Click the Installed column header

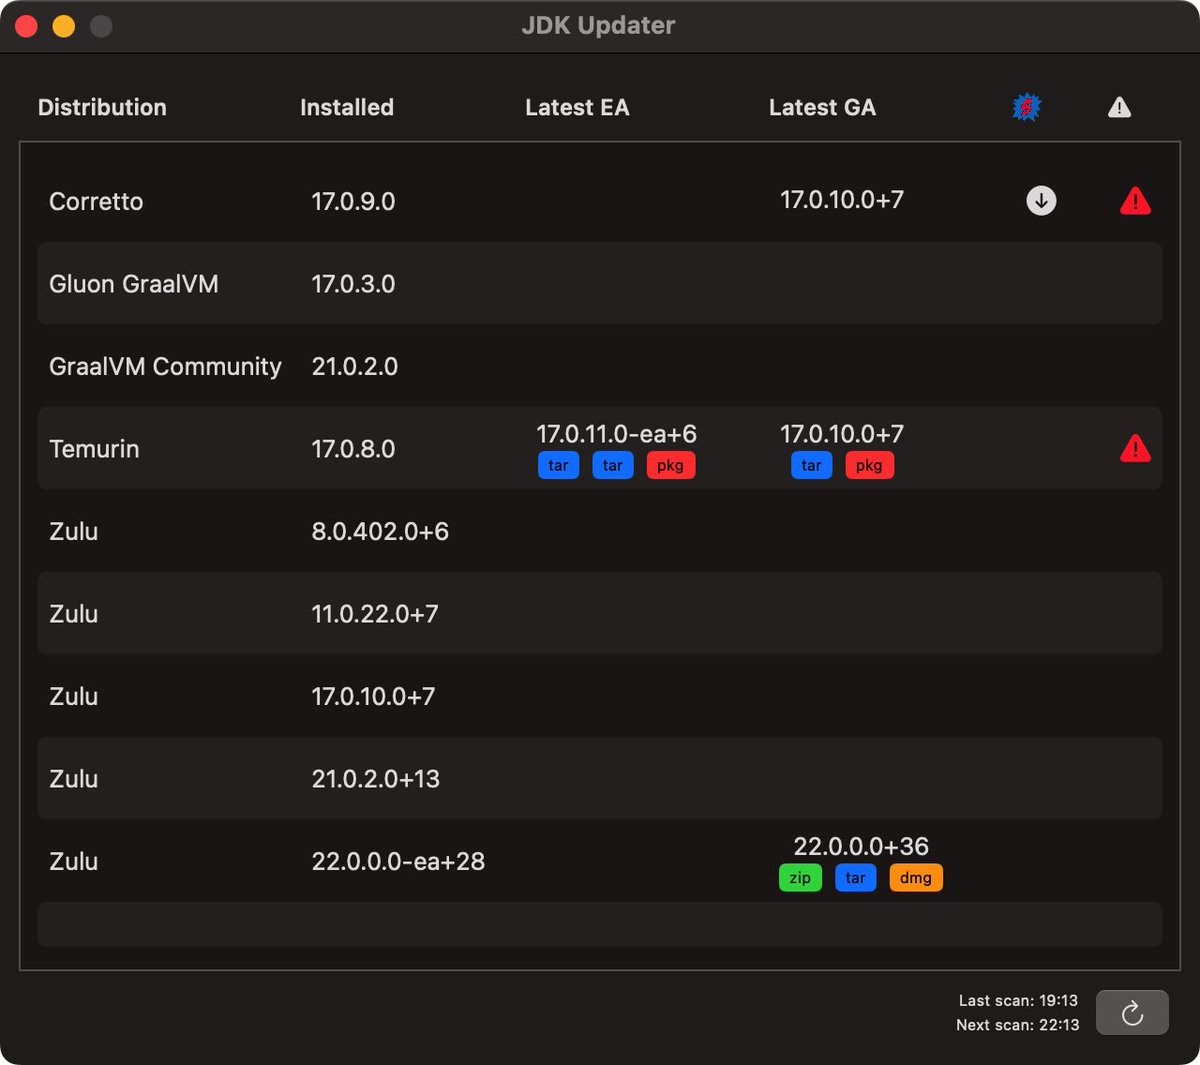pyautogui.click(x=347, y=107)
